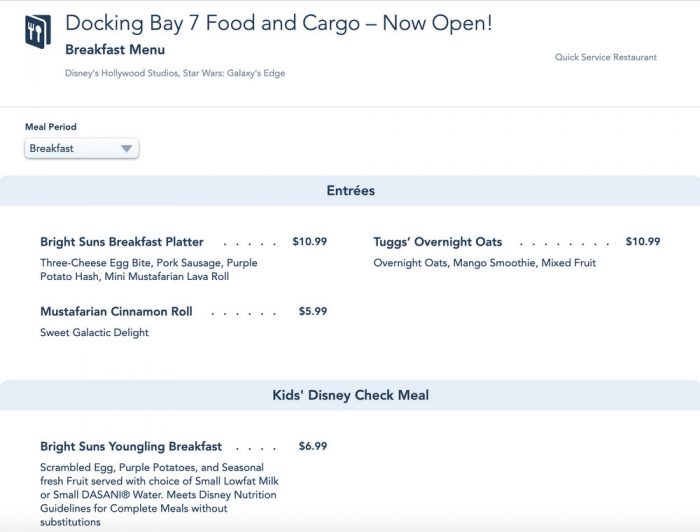Click Bright Suns Breakfast Platter item
The height and width of the screenshot is (532, 700).
click(x=122, y=242)
